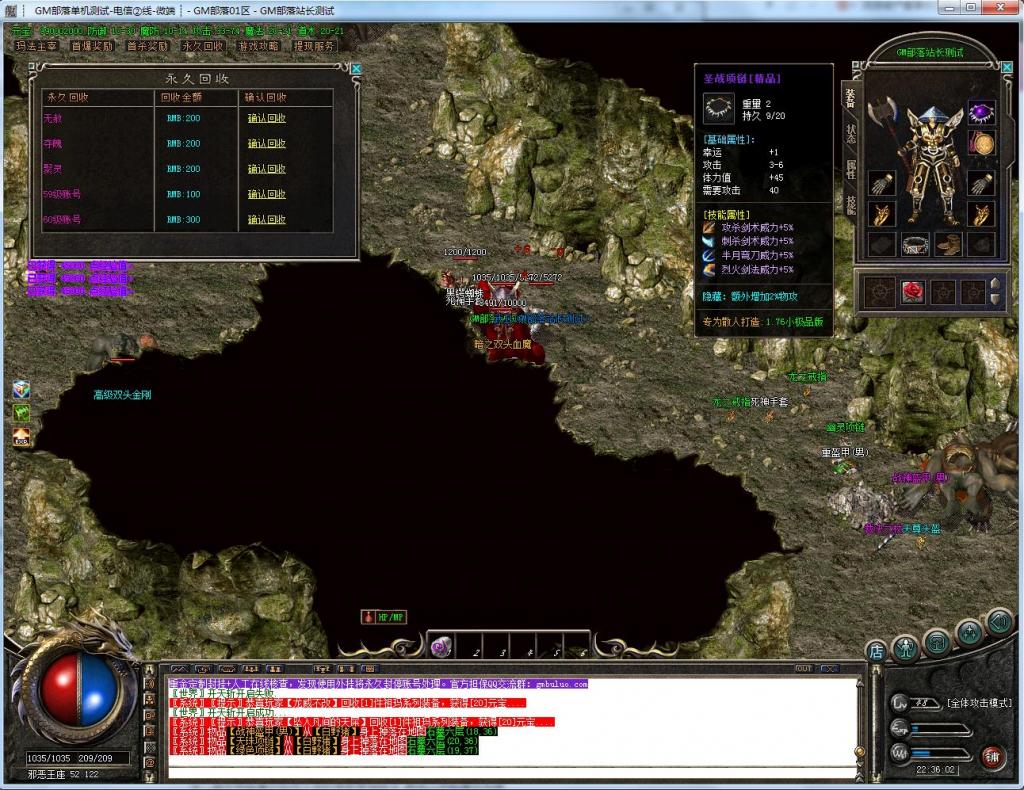This screenshot has height=790, width=1024.
Task: Open the 首杀奖励 menu button
Action: click(148, 46)
